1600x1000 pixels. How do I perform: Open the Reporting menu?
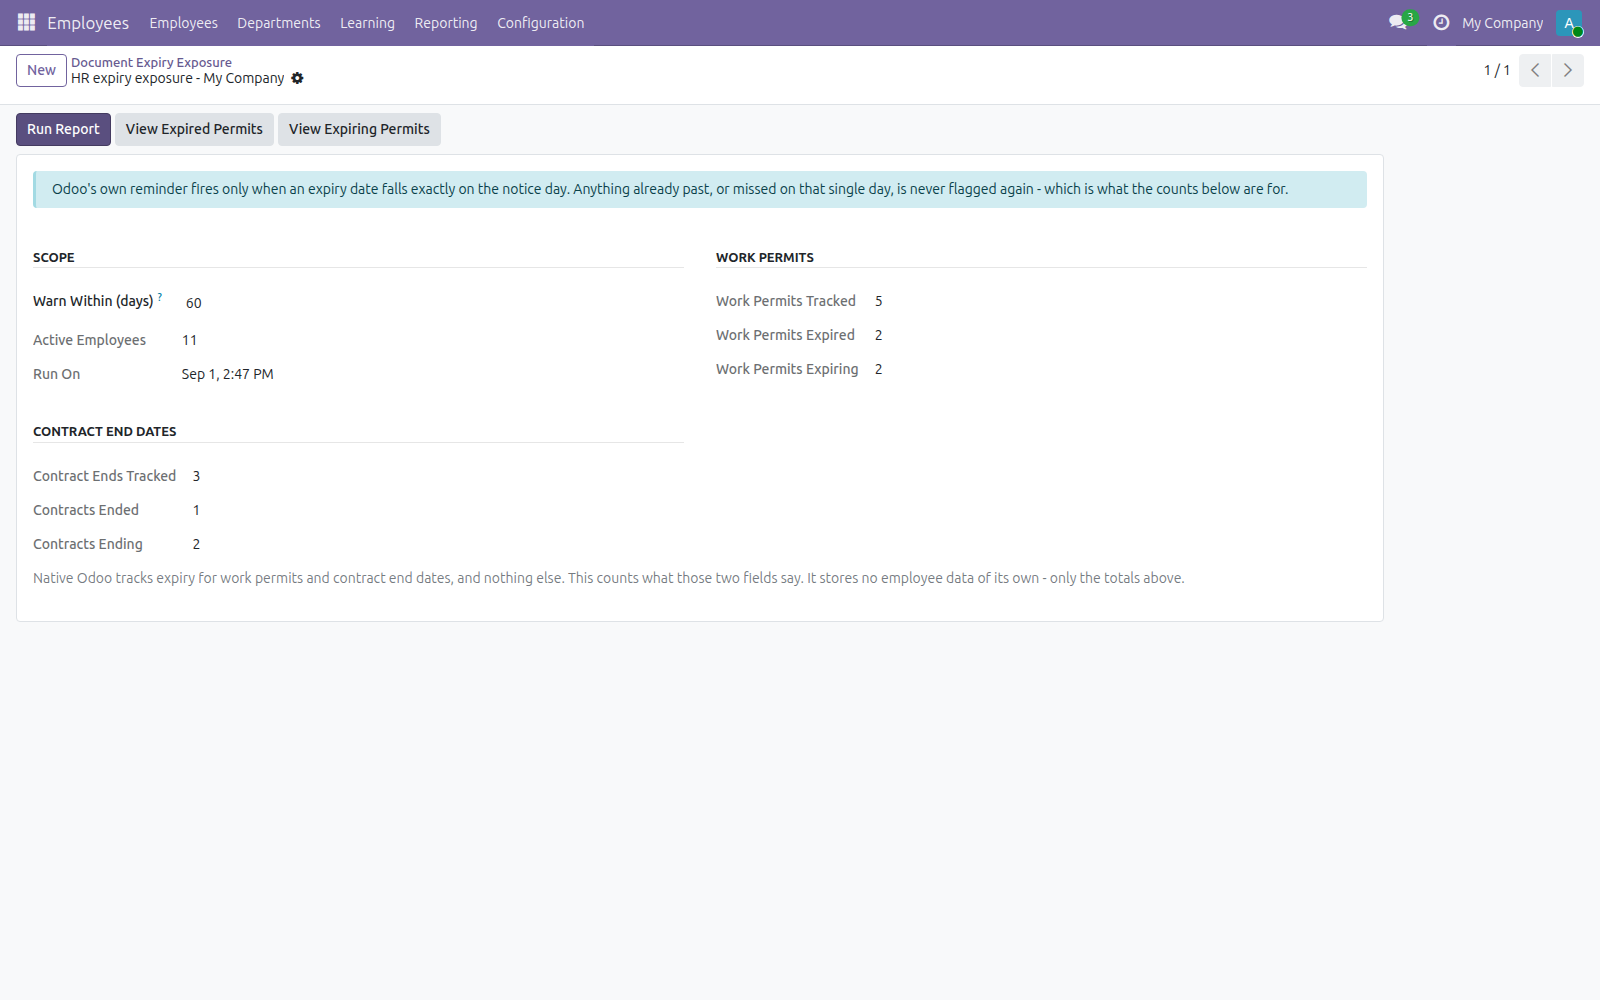[446, 22]
